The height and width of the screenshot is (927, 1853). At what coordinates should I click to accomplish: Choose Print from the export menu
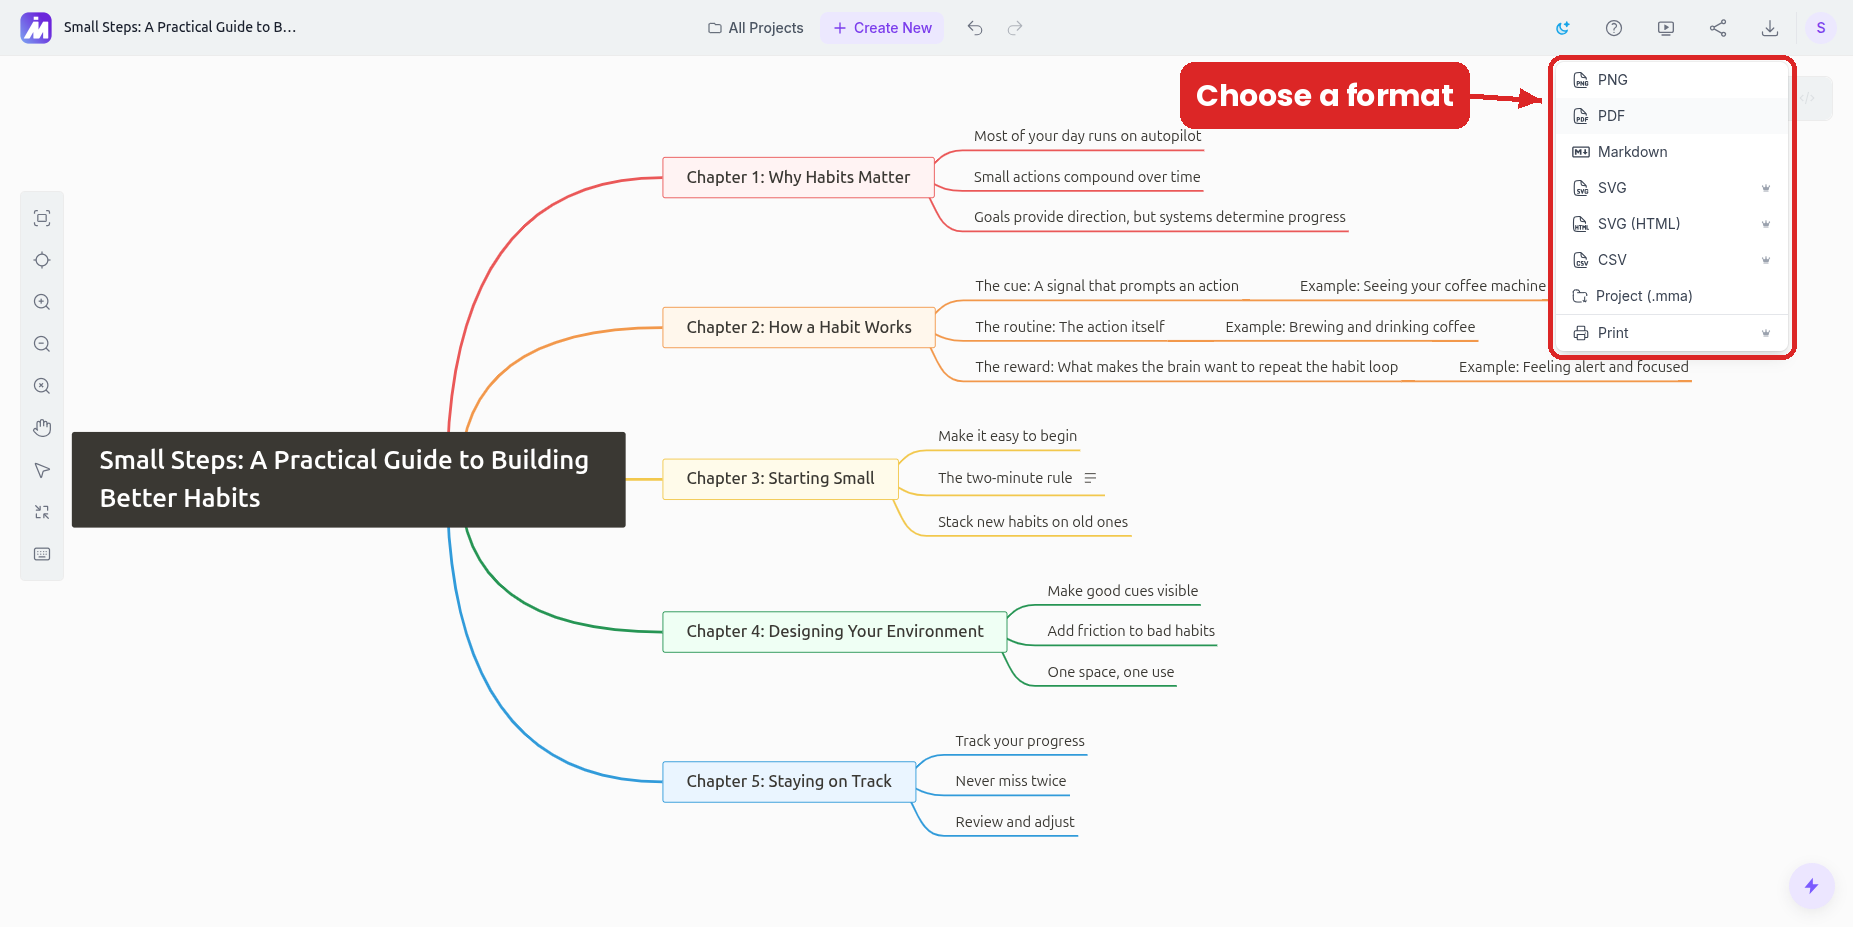[1671, 333]
